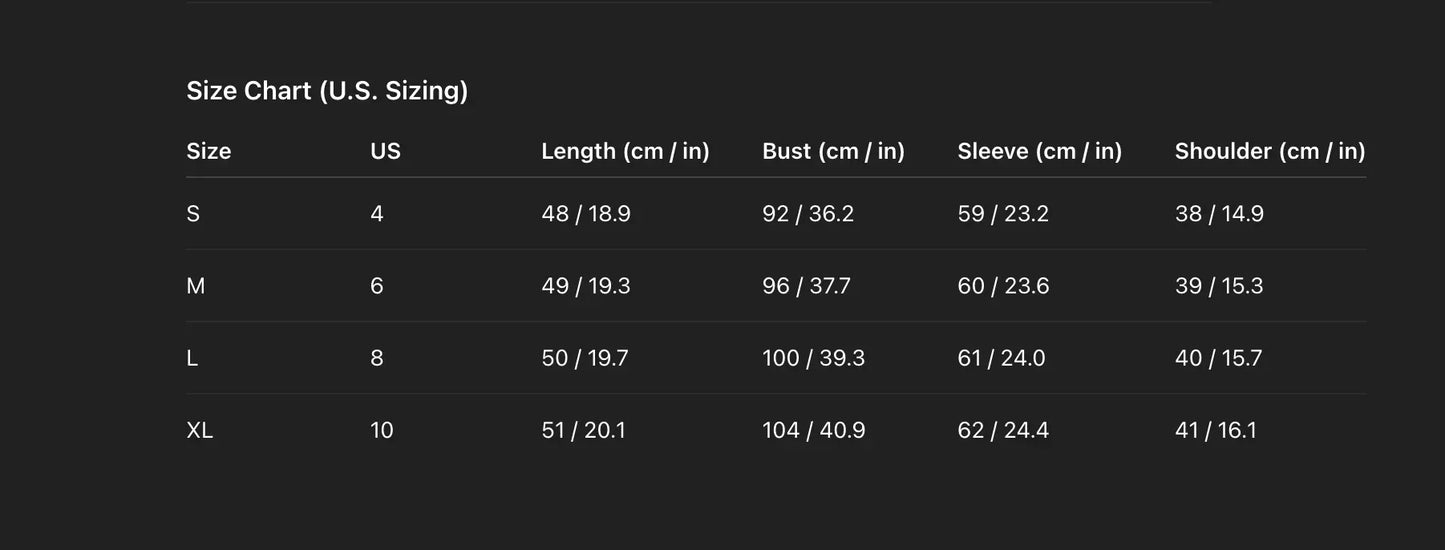Select the "104 / 40.9" bust value

813,430
